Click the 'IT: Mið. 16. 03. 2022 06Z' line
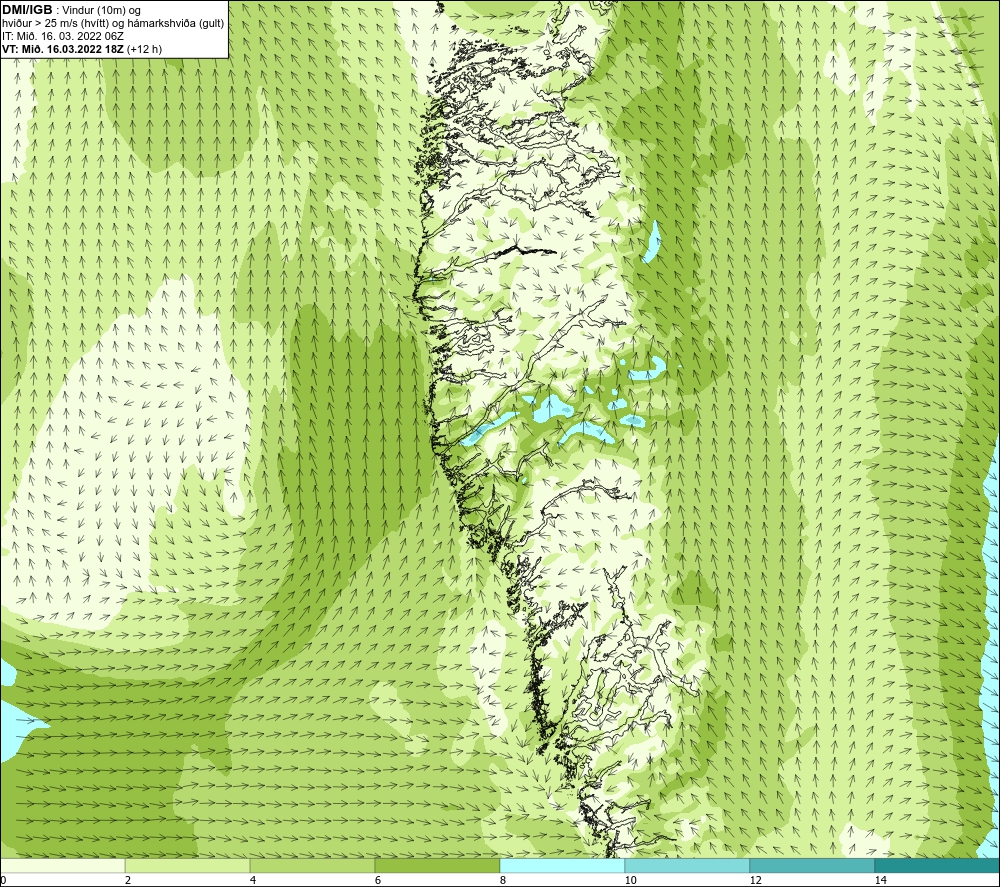 click(62, 36)
